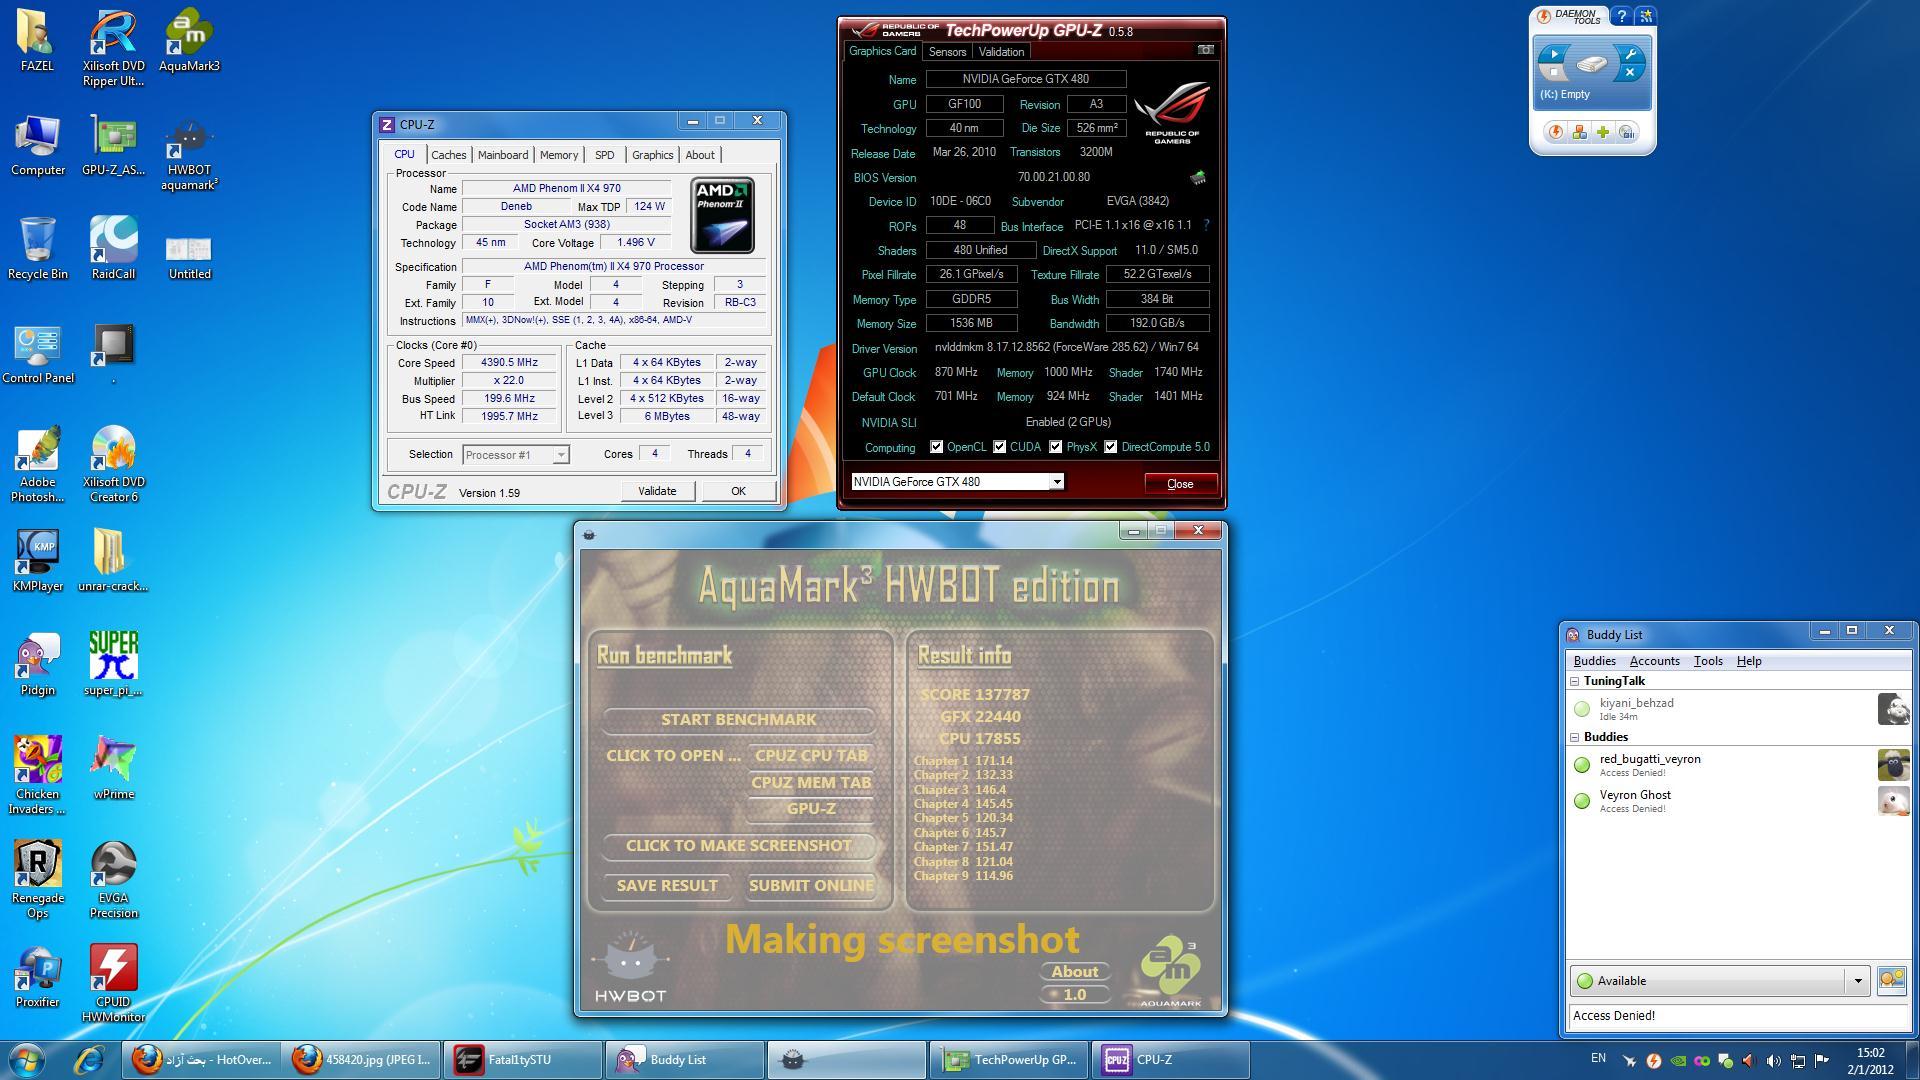Click the Action Center flag tray icon
The height and width of the screenshot is (1080, 1920).
[1822, 1061]
